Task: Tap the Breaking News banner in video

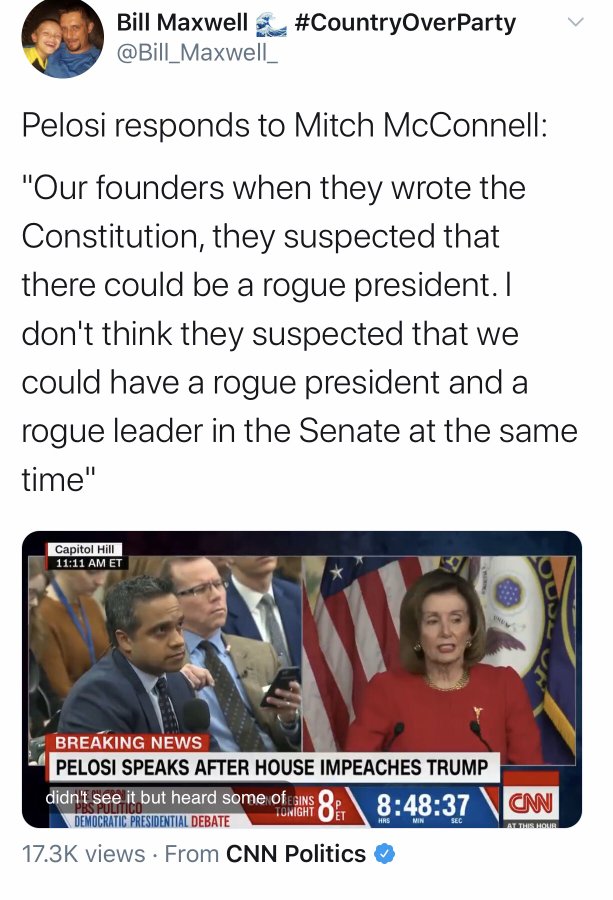Action: coord(128,743)
